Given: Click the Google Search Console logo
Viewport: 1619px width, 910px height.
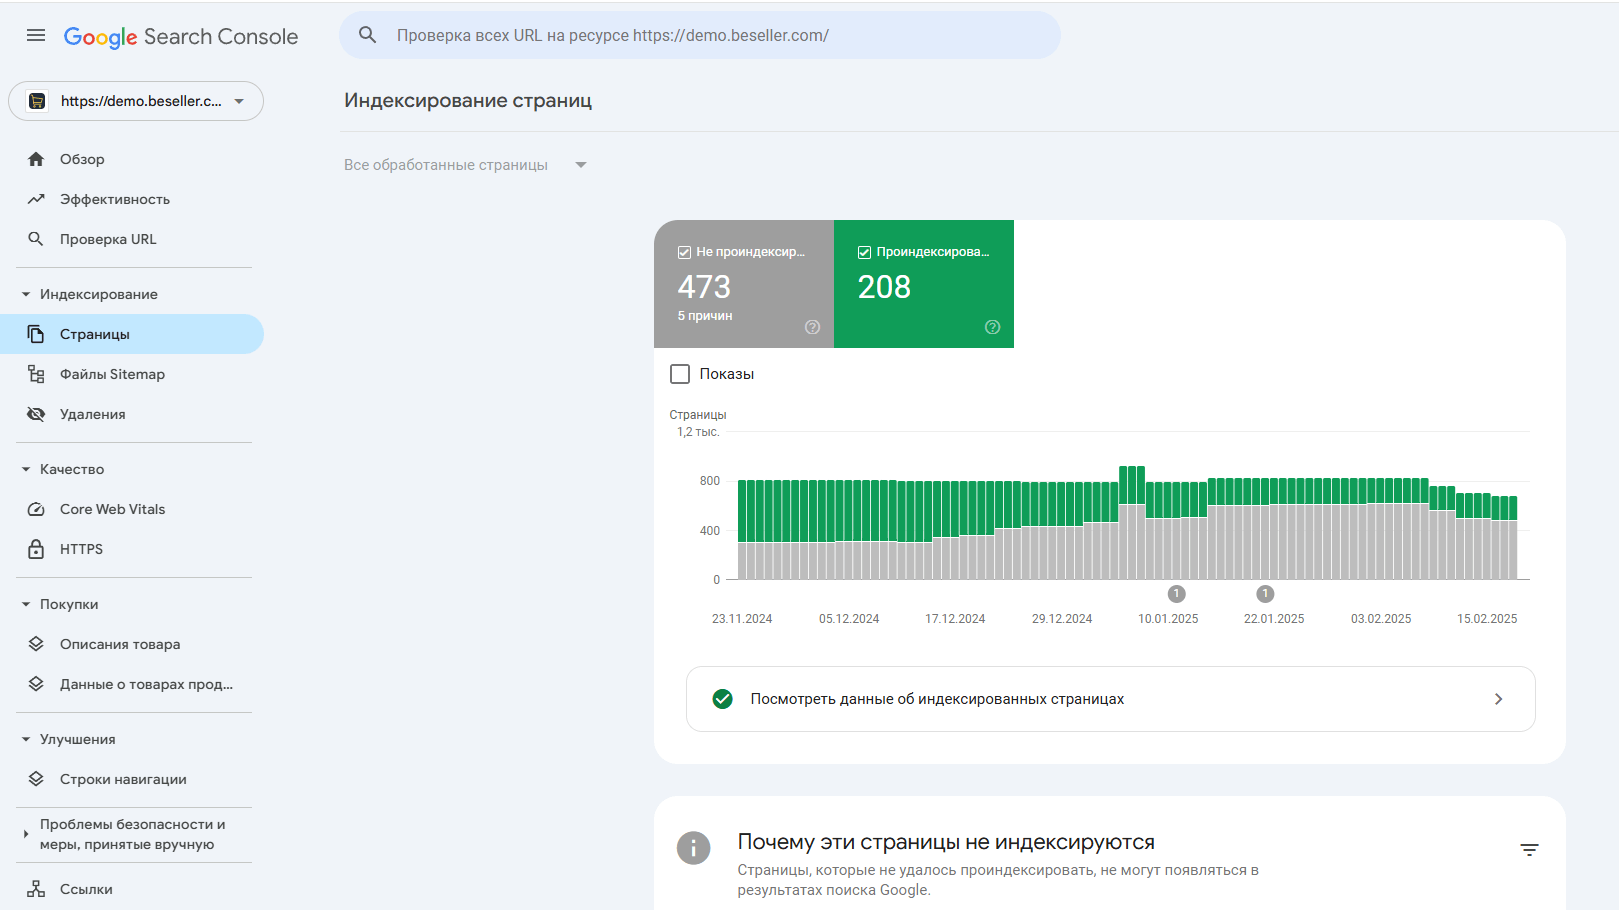Looking at the screenshot, I should pos(181,37).
